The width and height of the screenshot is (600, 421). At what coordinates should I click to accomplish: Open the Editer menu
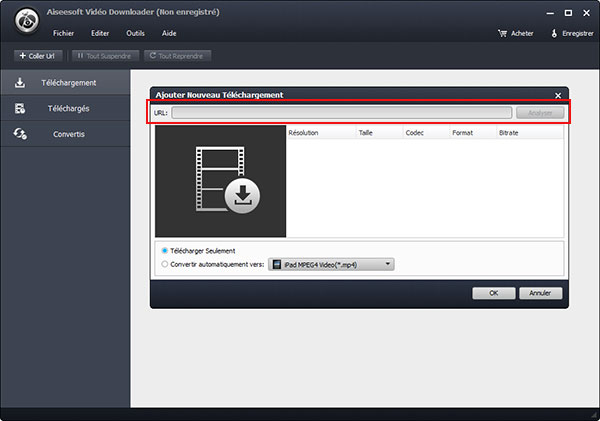pyautogui.click(x=100, y=33)
